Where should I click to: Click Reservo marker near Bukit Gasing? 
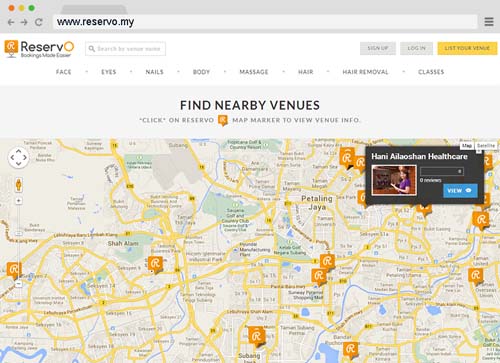point(424,209)
